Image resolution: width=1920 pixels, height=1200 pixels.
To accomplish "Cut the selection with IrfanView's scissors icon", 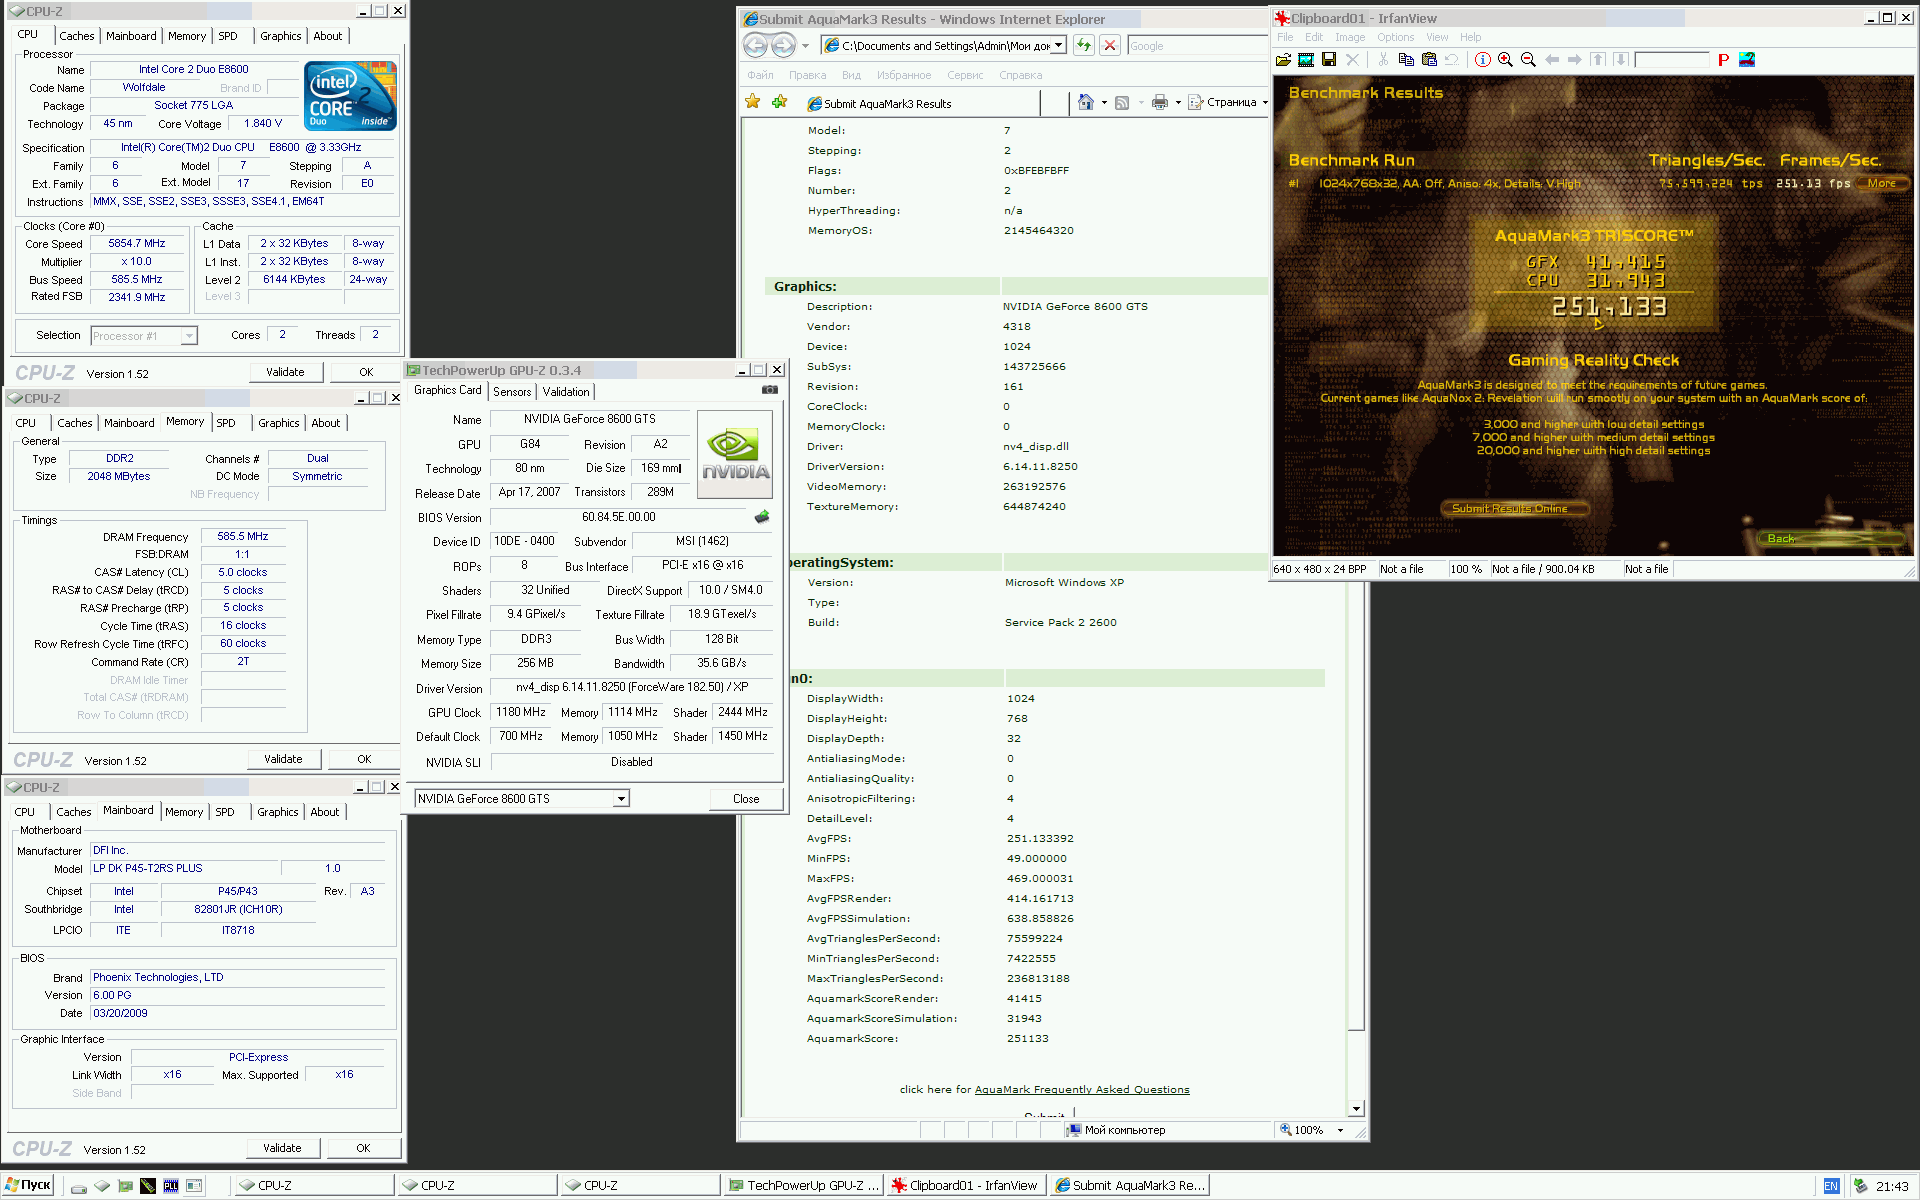I will coord(1383,60).
